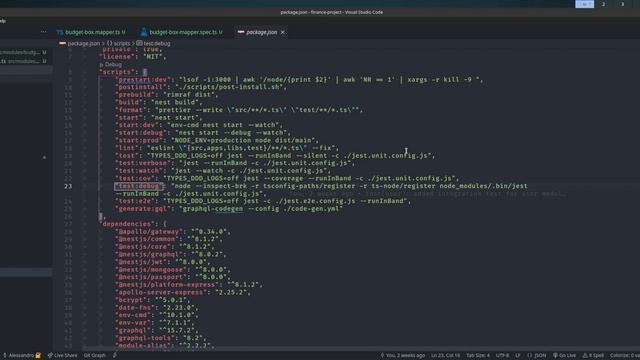640x360 pixels.
Task: Close the package.json tab
Action: point(282,32)
